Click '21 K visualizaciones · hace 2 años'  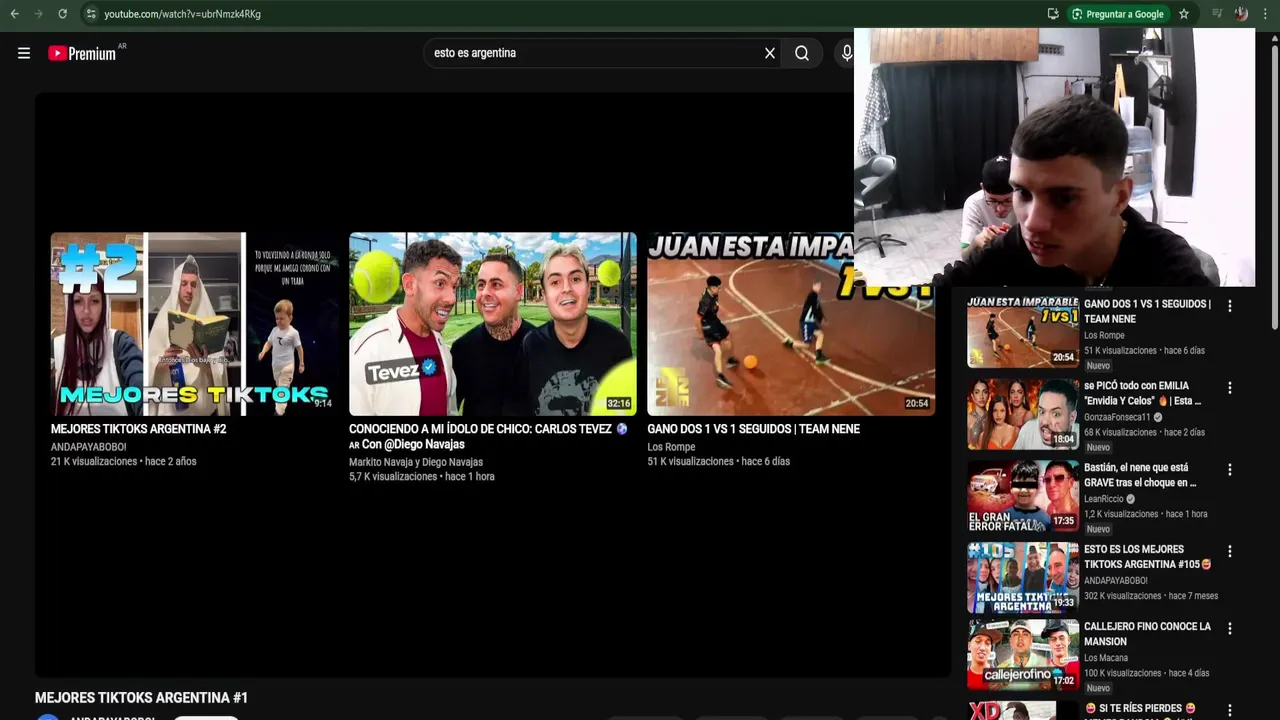(x=123, y=462)
